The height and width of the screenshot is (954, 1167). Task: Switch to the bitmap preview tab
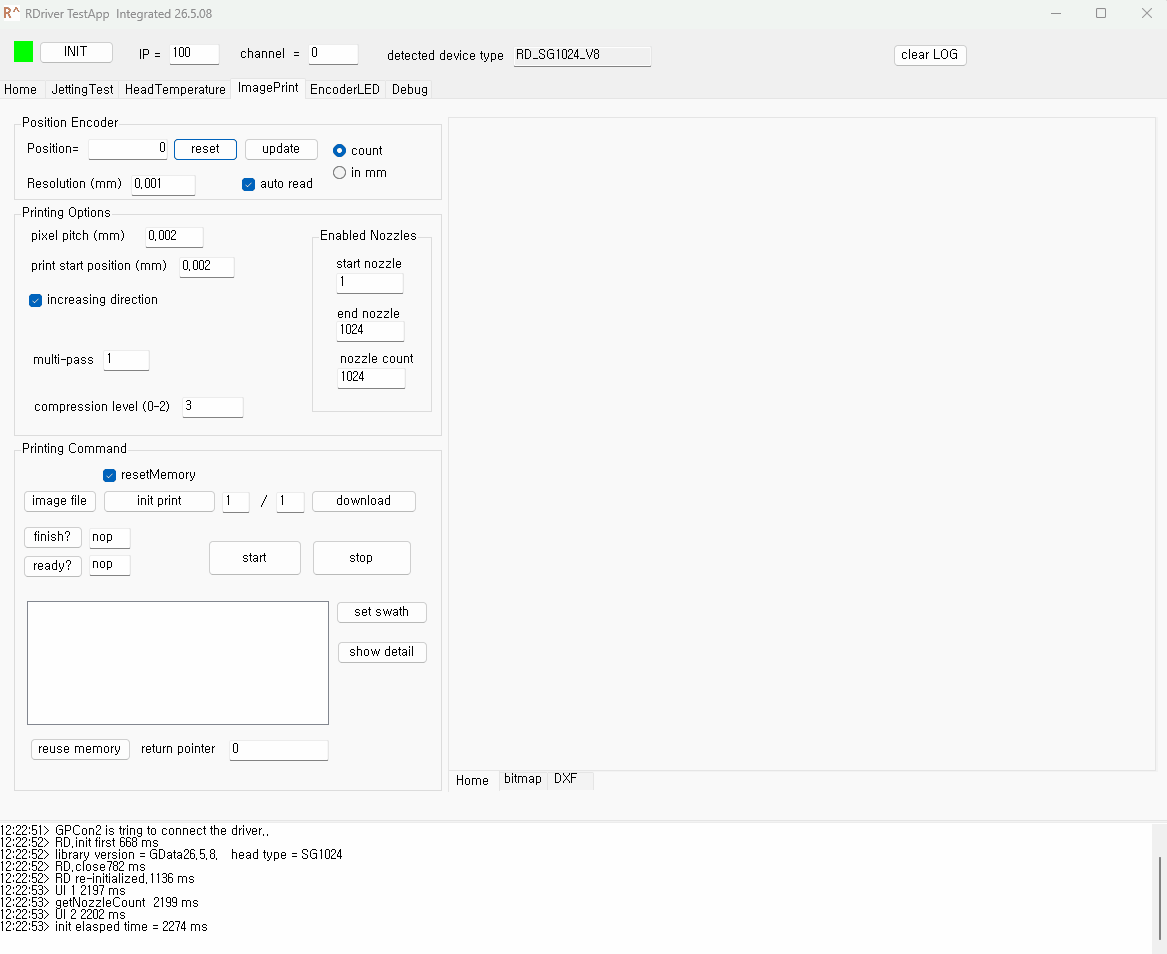[x=522, y=779]
